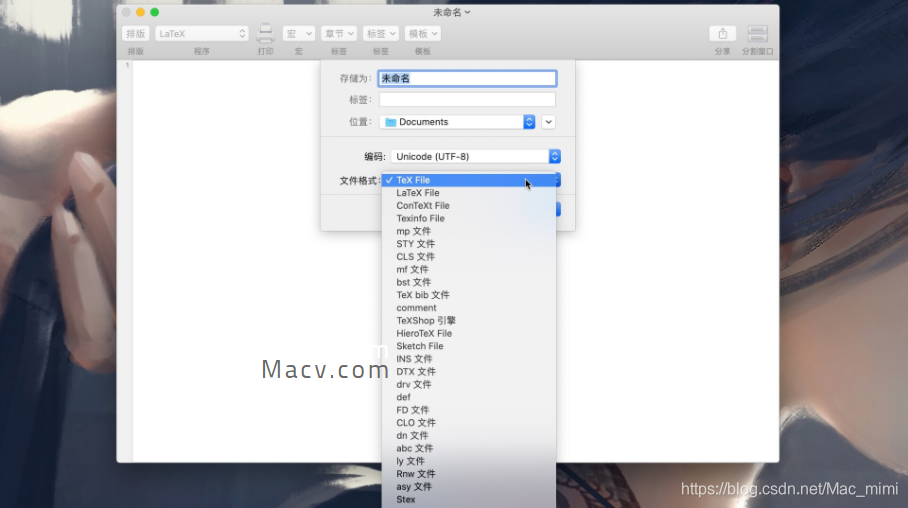Click the share icon in the toolbar
Viewport: 908px width, 508px height.
click(x=722, y=34)
